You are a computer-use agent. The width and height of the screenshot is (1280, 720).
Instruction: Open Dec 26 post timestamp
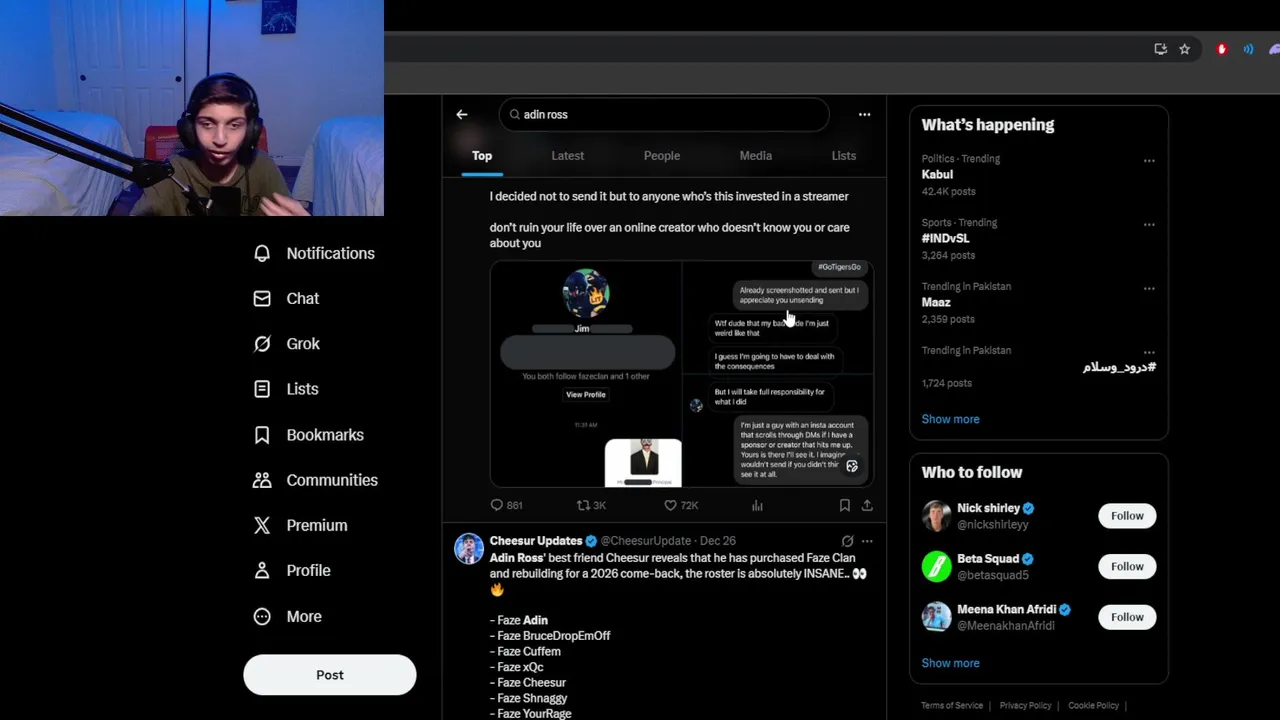point(717,541)
